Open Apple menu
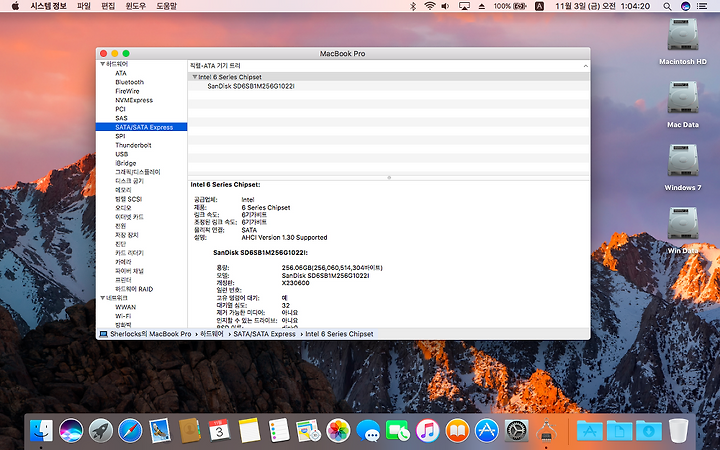 [15, 6]
